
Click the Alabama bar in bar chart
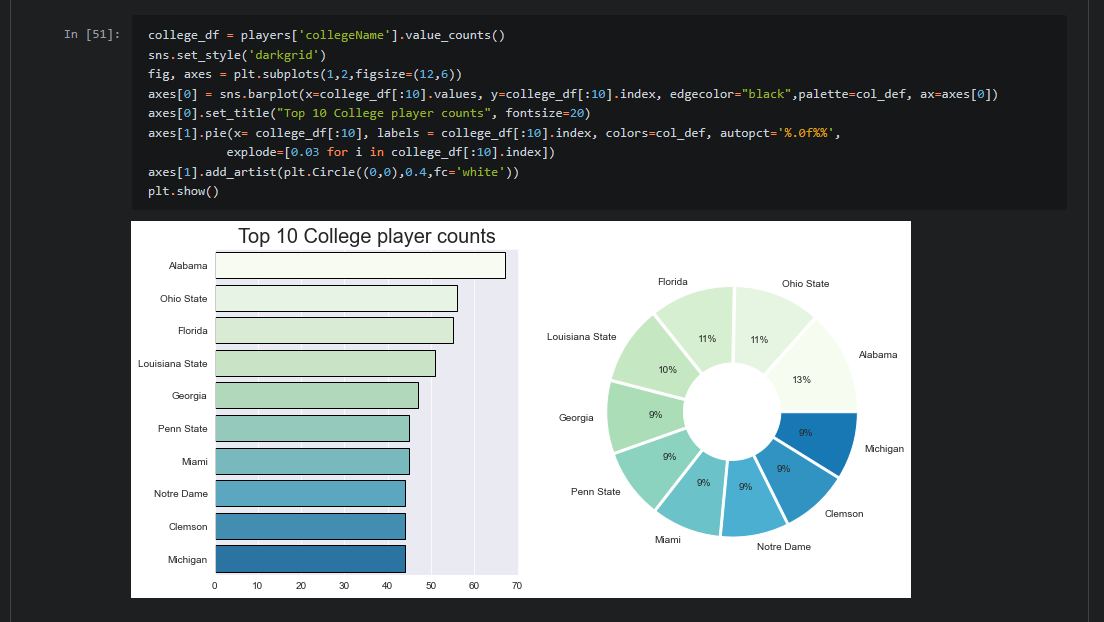(360, 266)
